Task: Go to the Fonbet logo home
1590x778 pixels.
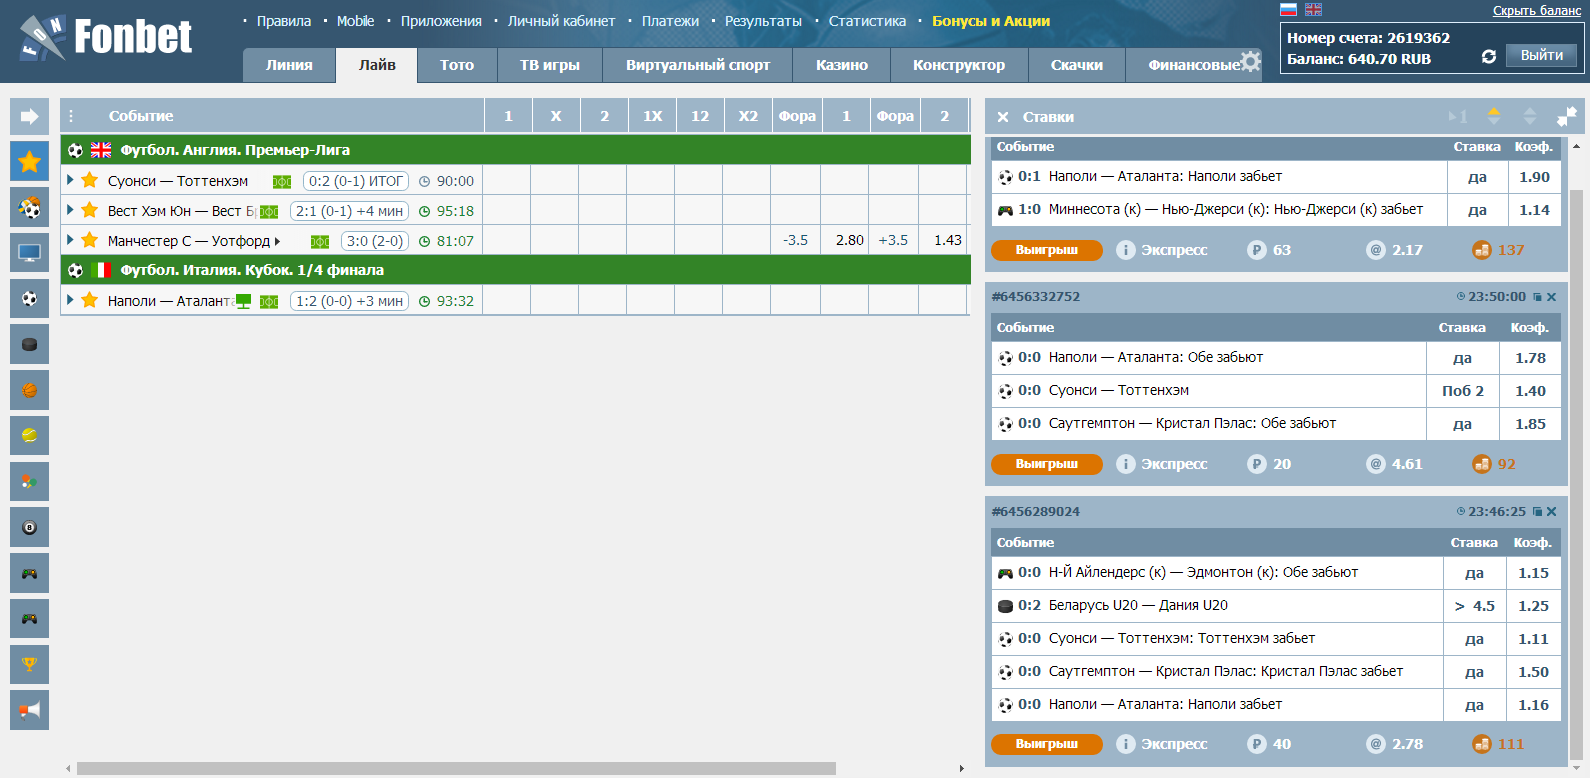Action: click(106, 38)
